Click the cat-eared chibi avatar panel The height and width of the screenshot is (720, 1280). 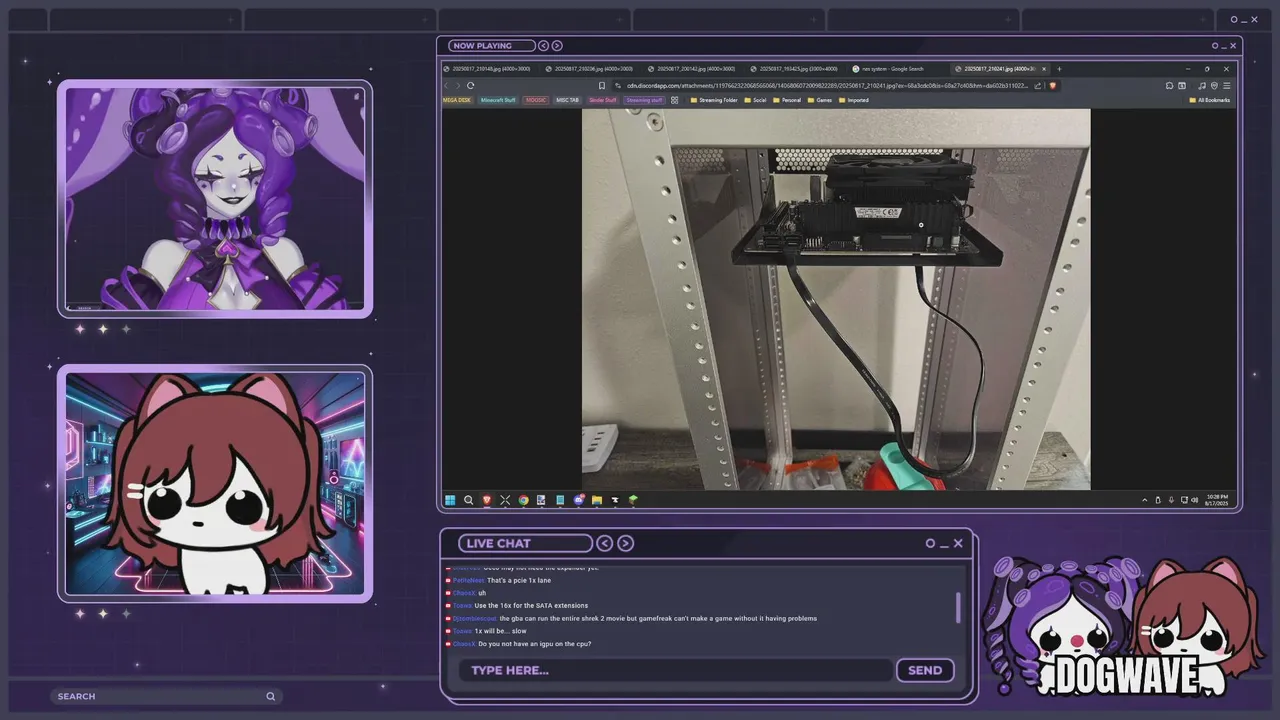pyautogui.click(x=215, y=484)
